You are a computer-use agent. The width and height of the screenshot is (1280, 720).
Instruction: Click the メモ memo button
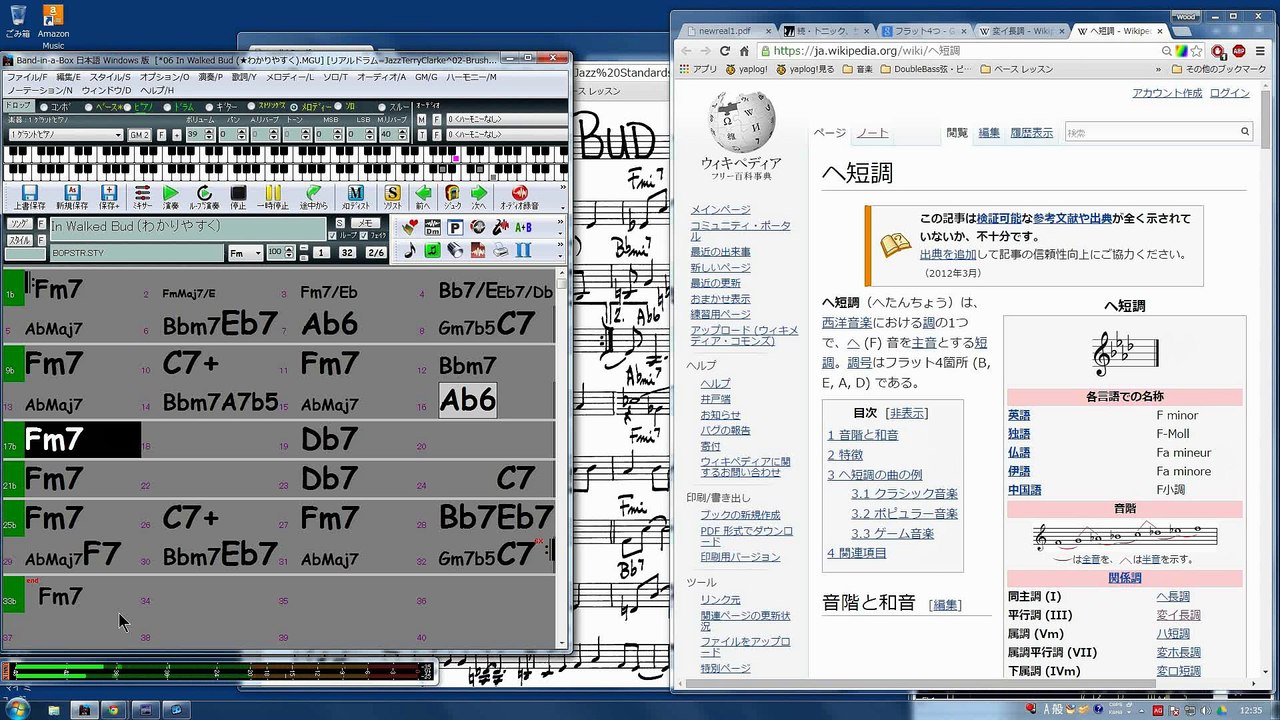(x=367, y=223)
